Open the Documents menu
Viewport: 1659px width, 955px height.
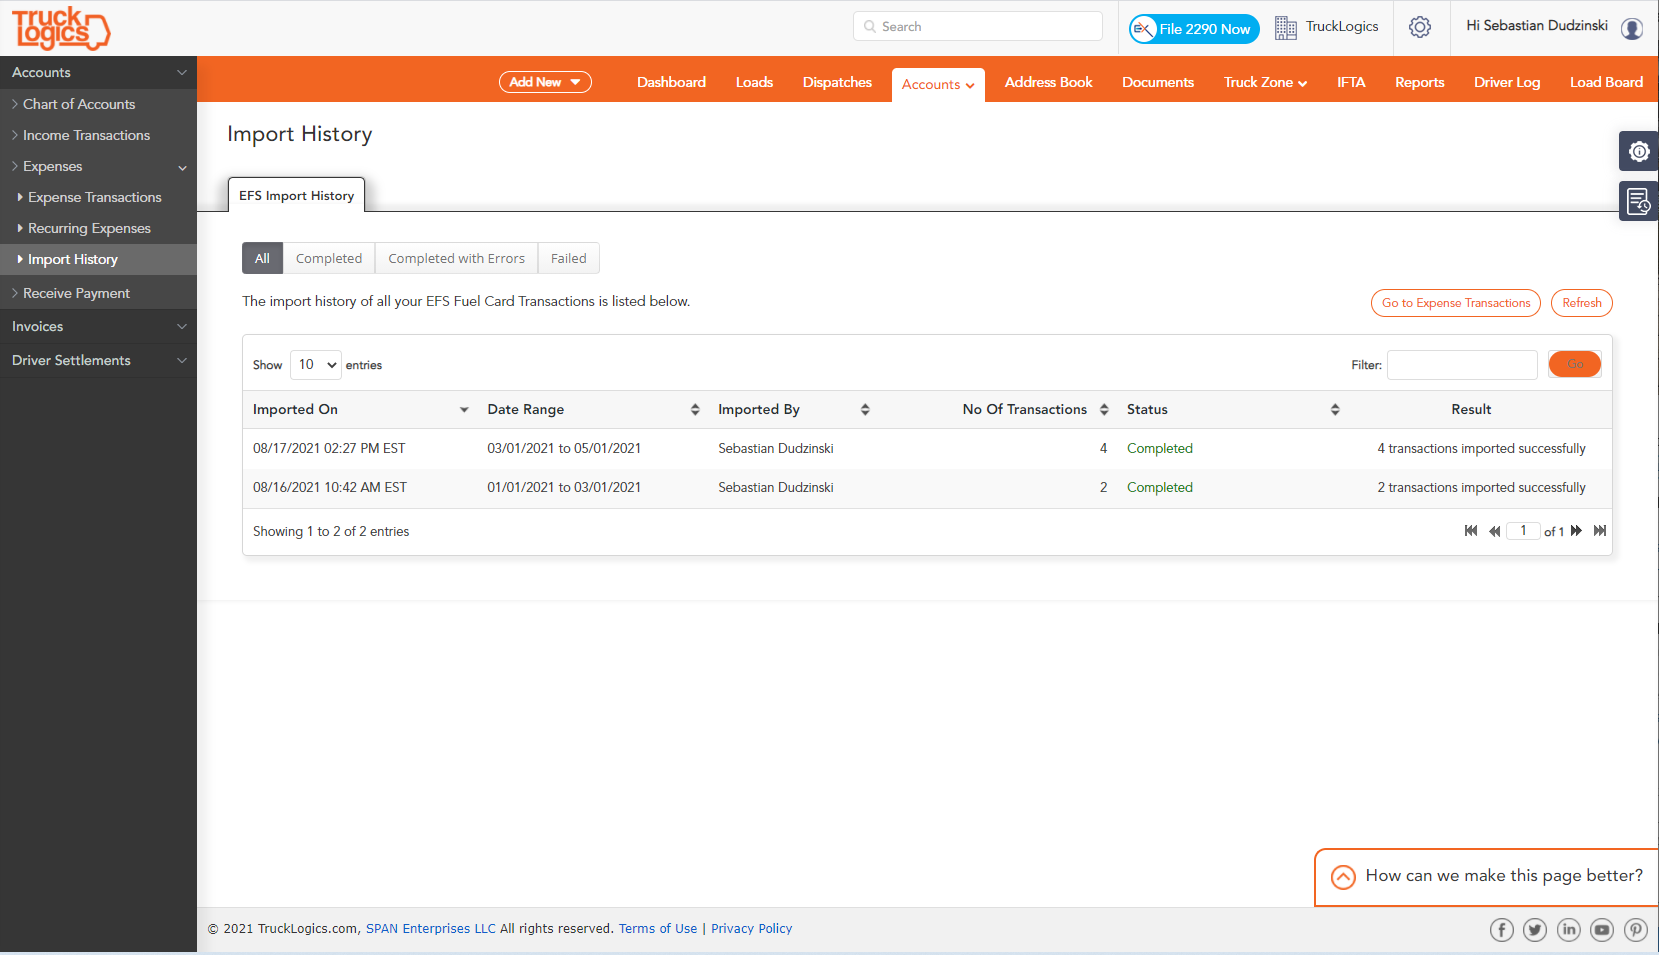[1158, 82]
